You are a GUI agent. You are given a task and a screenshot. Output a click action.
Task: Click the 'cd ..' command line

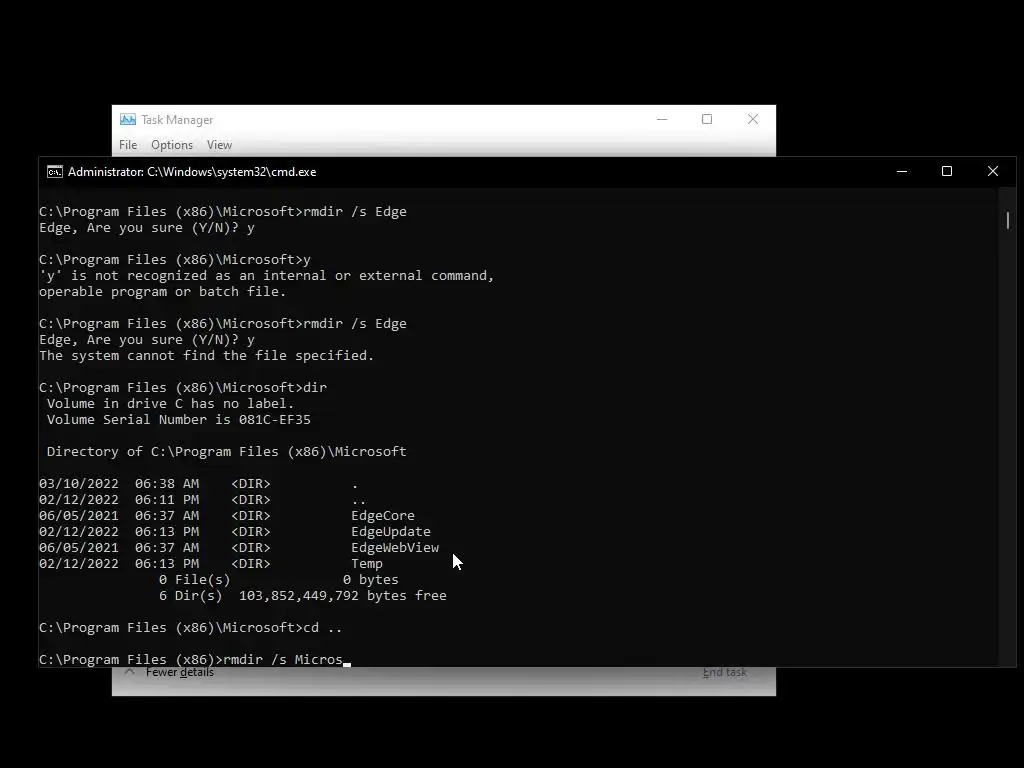pos(191,628)
